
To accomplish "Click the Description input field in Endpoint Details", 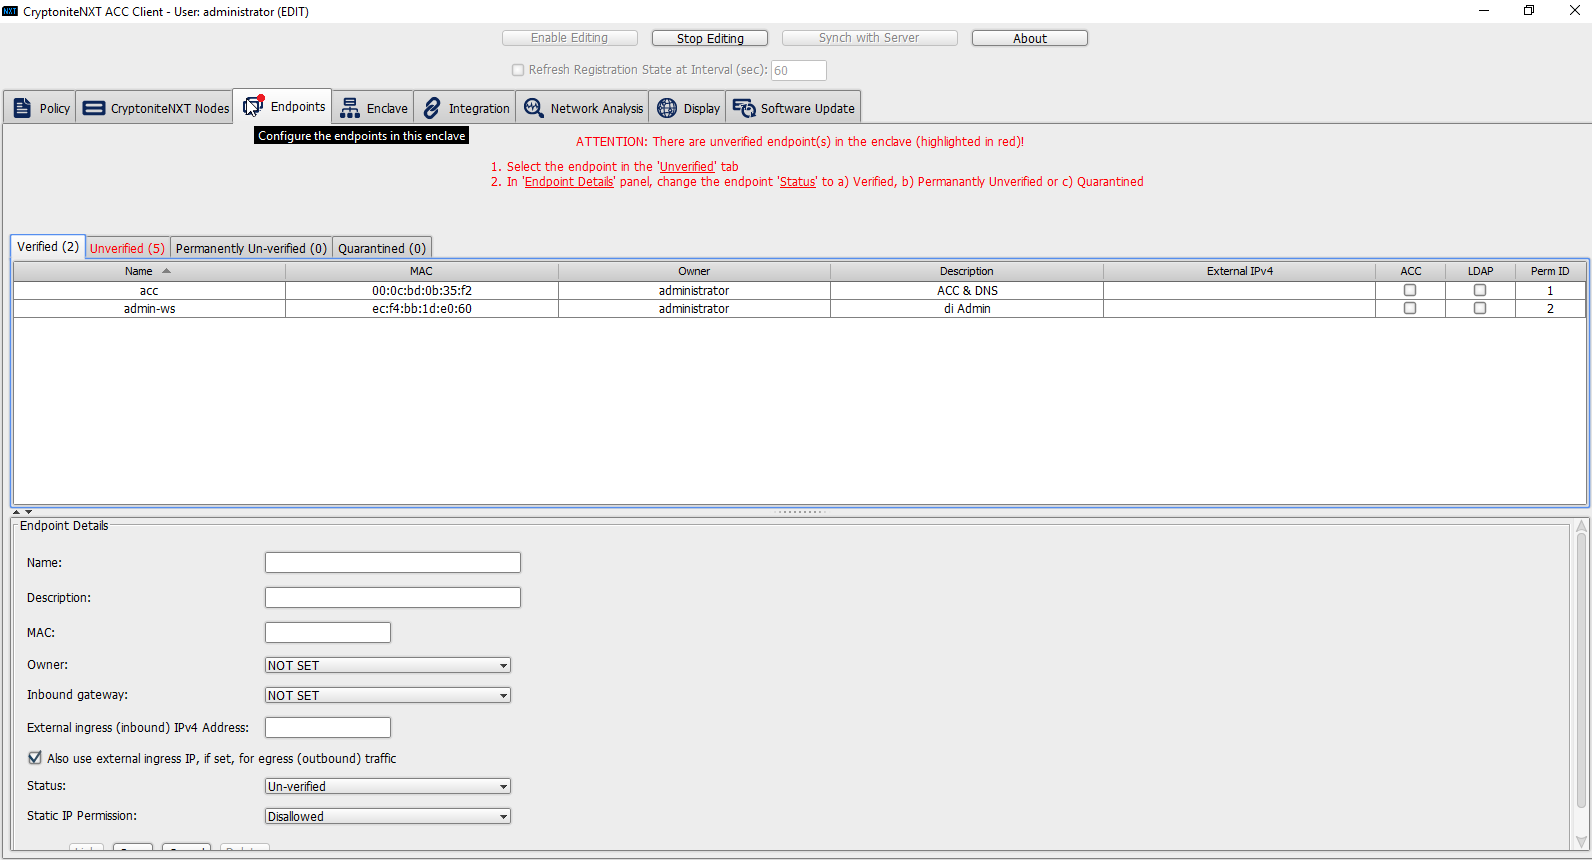I will coord(393,598).
